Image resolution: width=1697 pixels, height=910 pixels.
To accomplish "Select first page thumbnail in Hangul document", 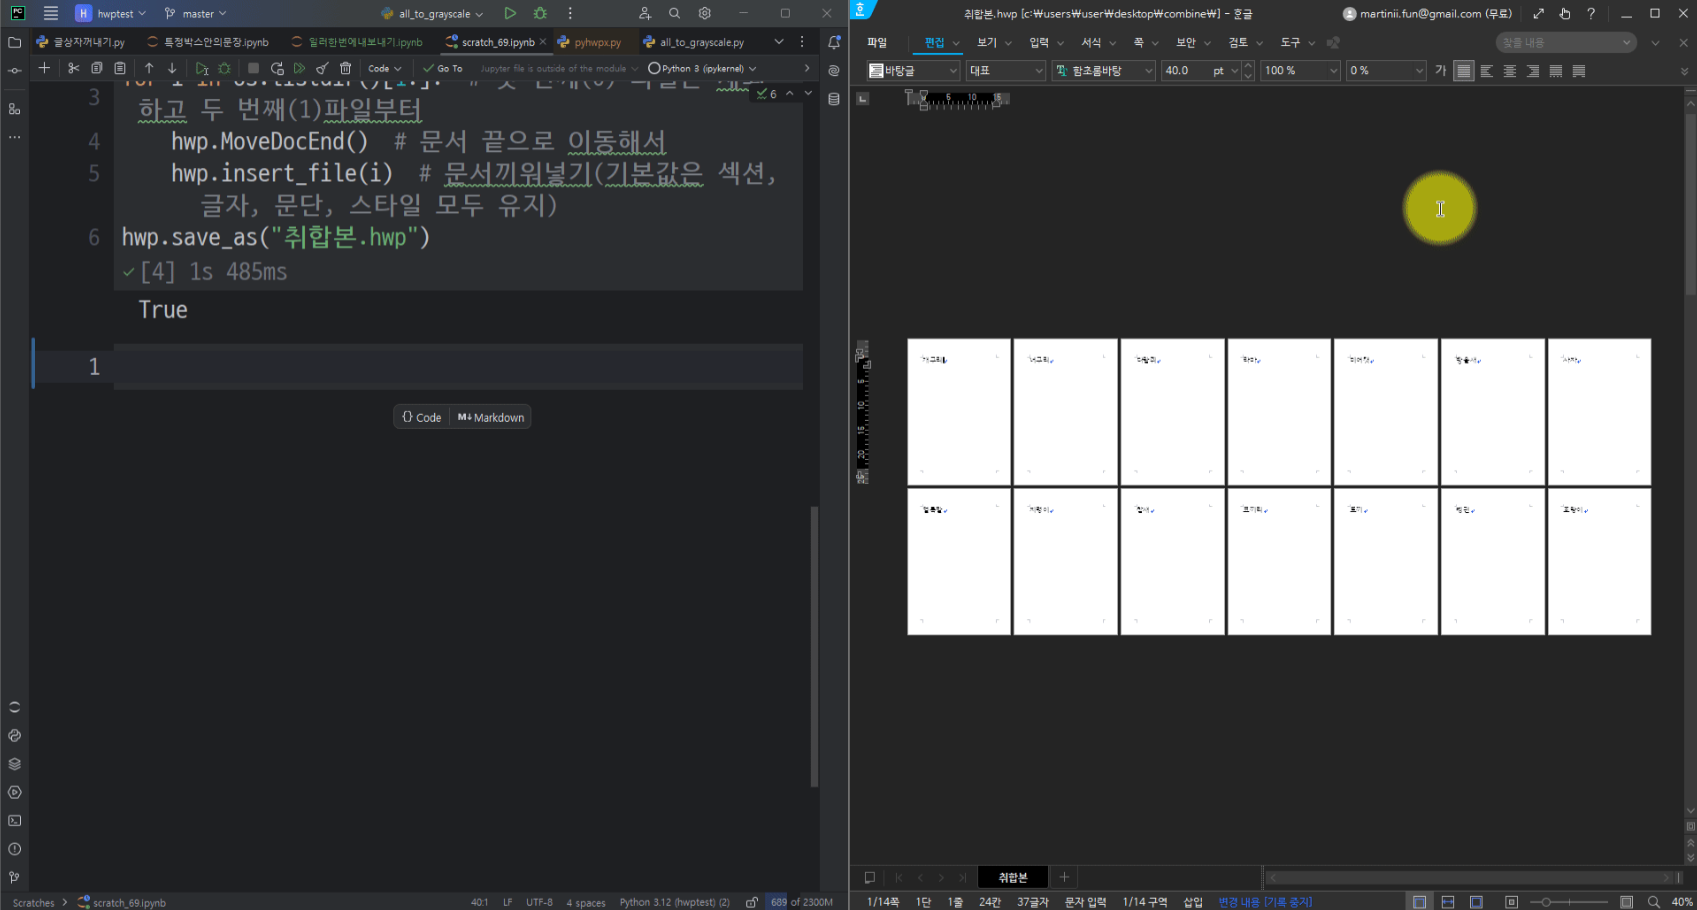I will [958, 412].
